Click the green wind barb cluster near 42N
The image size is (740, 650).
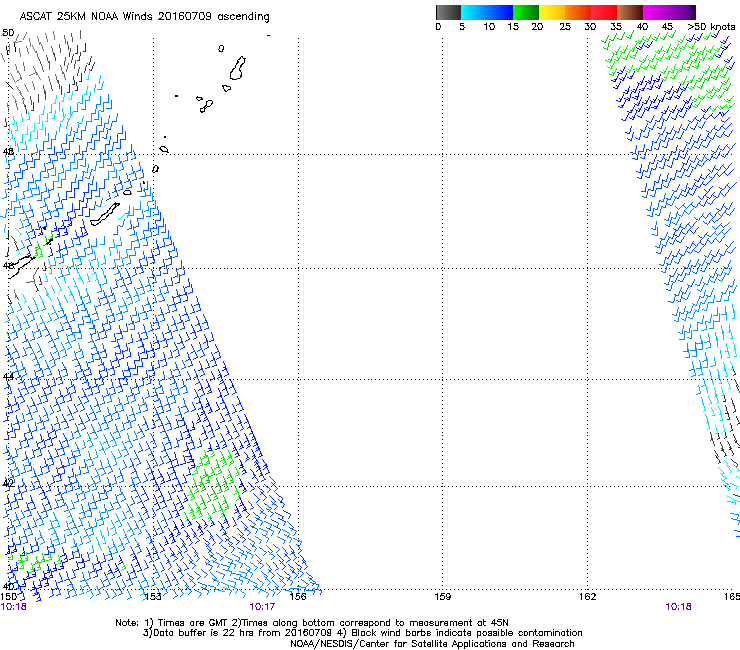pos(211,485)
